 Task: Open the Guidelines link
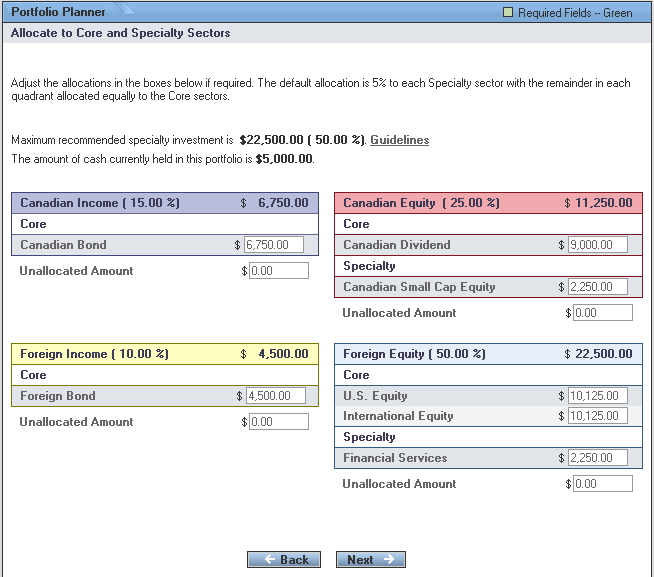400,140
